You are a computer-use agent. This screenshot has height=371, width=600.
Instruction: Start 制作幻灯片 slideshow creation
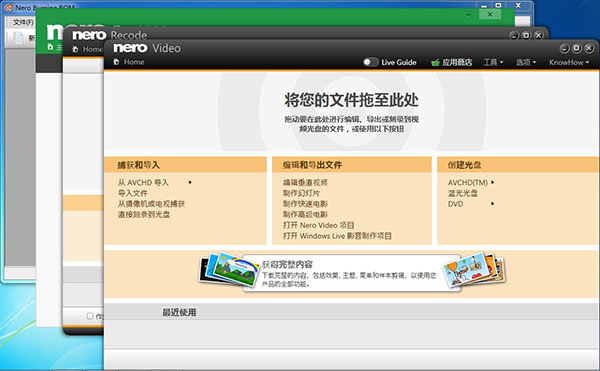301,193
